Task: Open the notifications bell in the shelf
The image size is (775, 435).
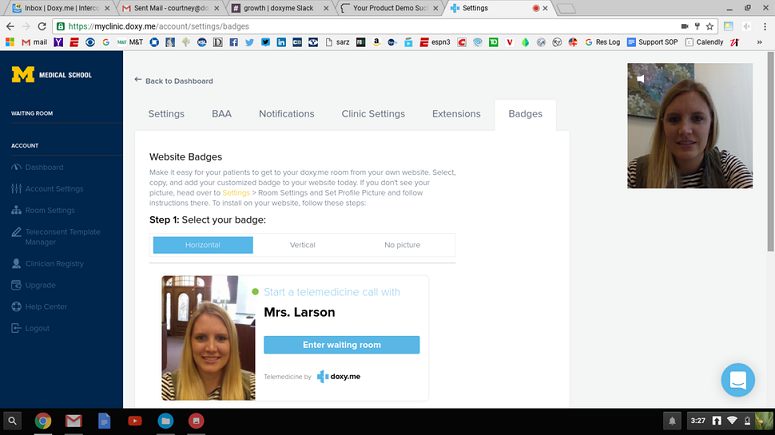Action: click(672, 421)
